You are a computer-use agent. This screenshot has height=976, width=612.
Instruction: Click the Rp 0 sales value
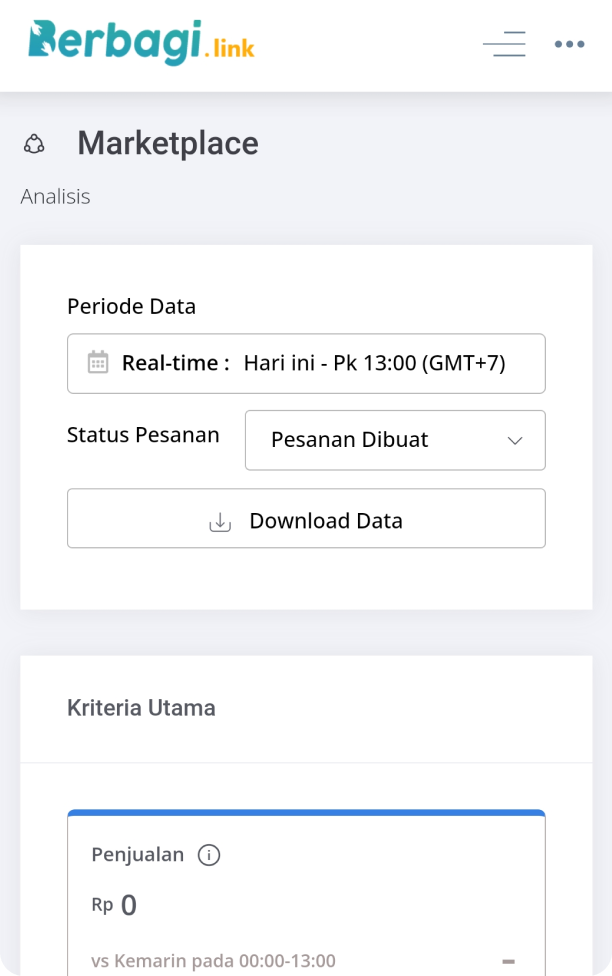point(115,905)
